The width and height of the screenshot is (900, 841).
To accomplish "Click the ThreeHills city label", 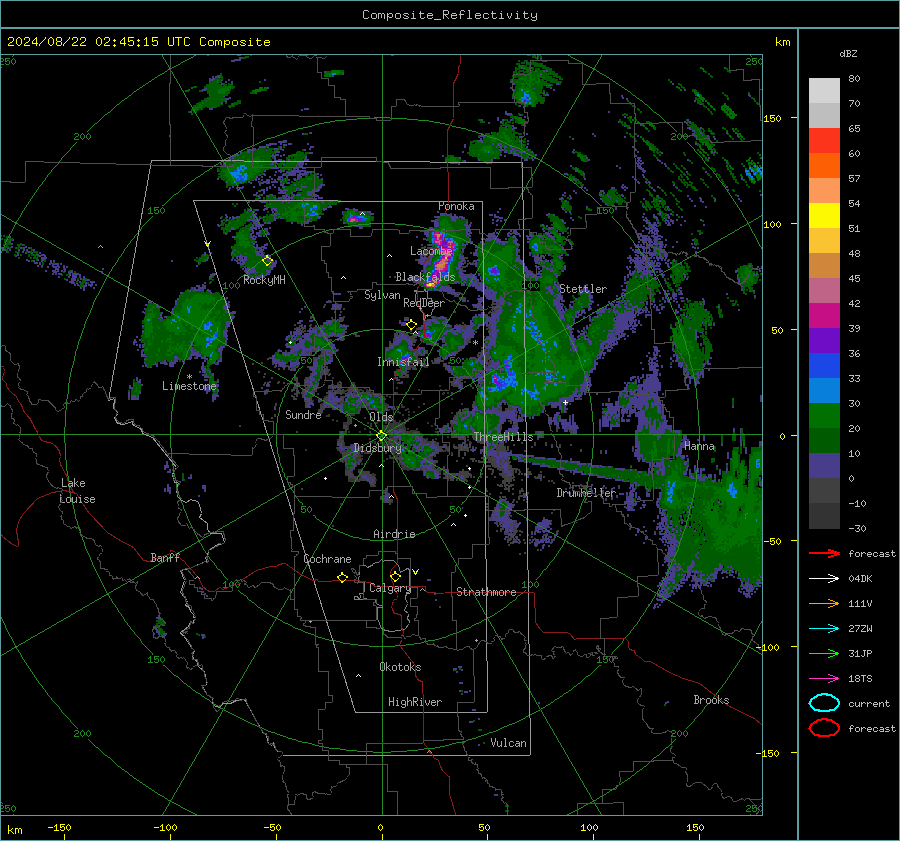I will pyautogui.click(x=503, y=437).
